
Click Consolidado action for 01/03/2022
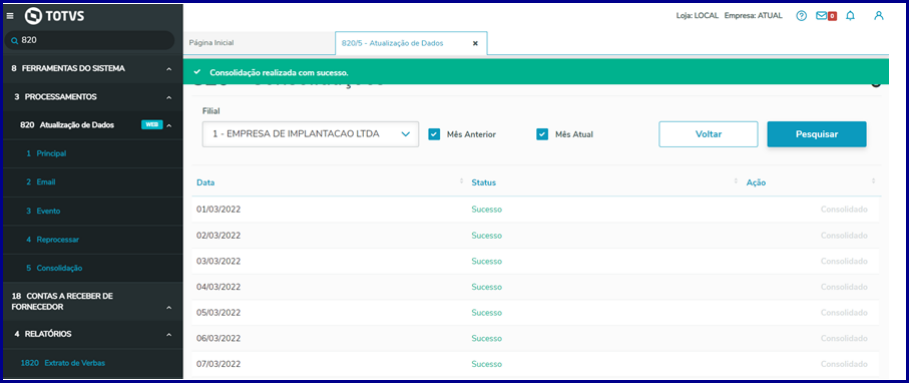tap(844, 209)
